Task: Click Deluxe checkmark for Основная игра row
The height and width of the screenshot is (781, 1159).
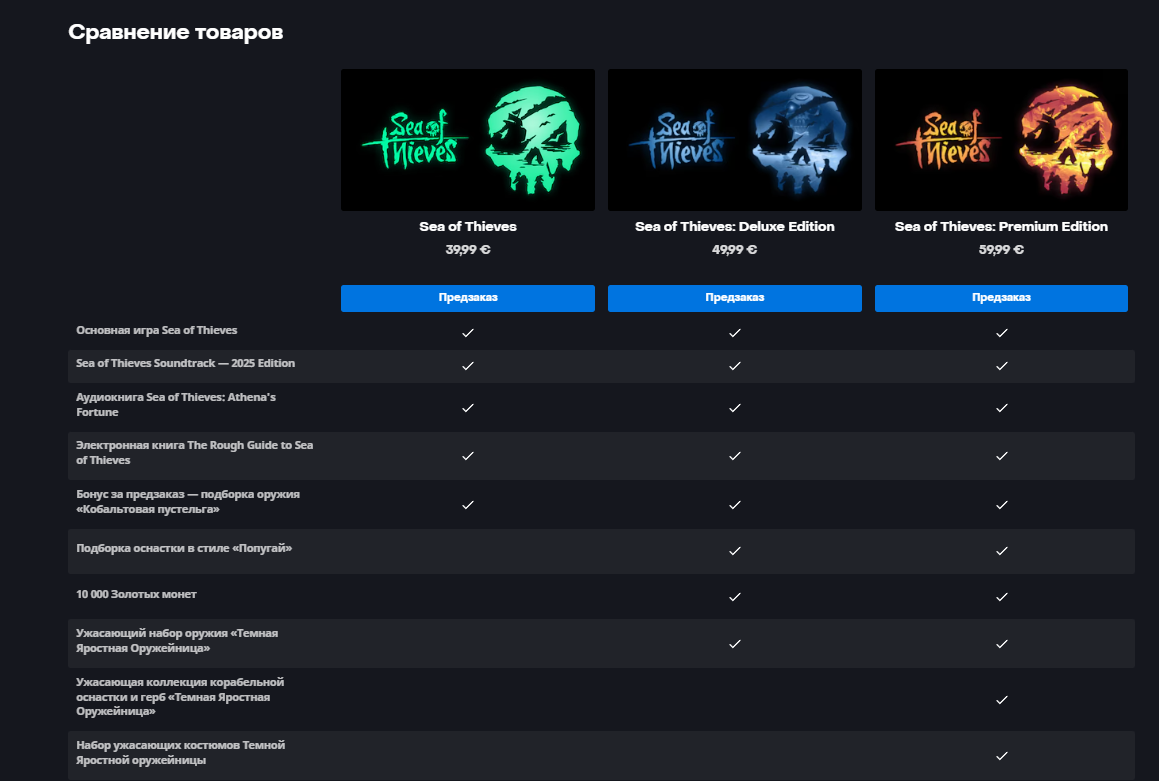Action: [x=735, y=333]
